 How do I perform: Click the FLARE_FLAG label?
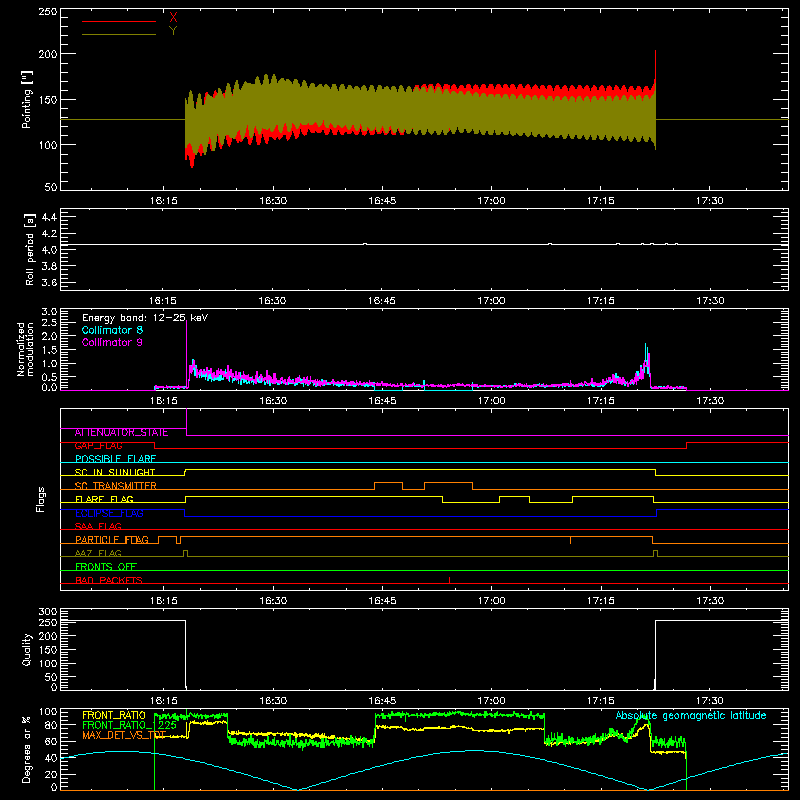104,499
